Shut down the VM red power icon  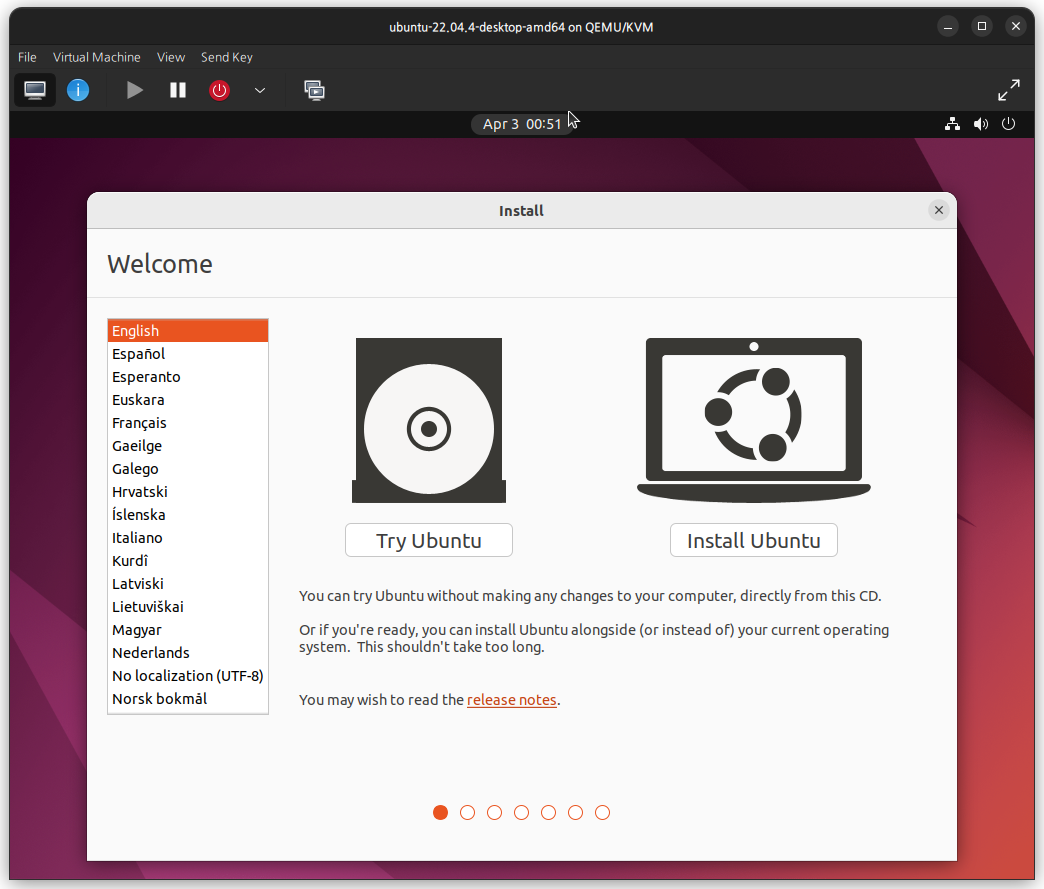click(x=219, y=90)
